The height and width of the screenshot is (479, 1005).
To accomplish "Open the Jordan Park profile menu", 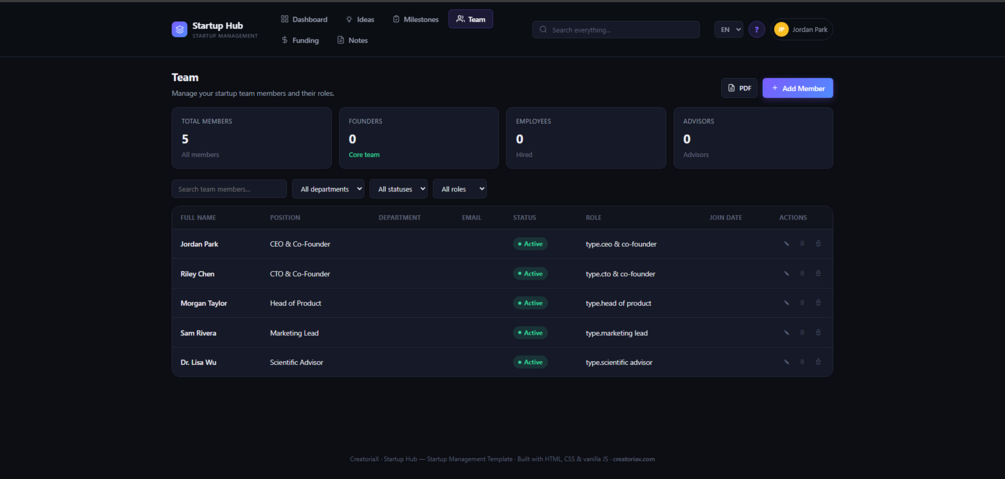I will tap(801, 29).
